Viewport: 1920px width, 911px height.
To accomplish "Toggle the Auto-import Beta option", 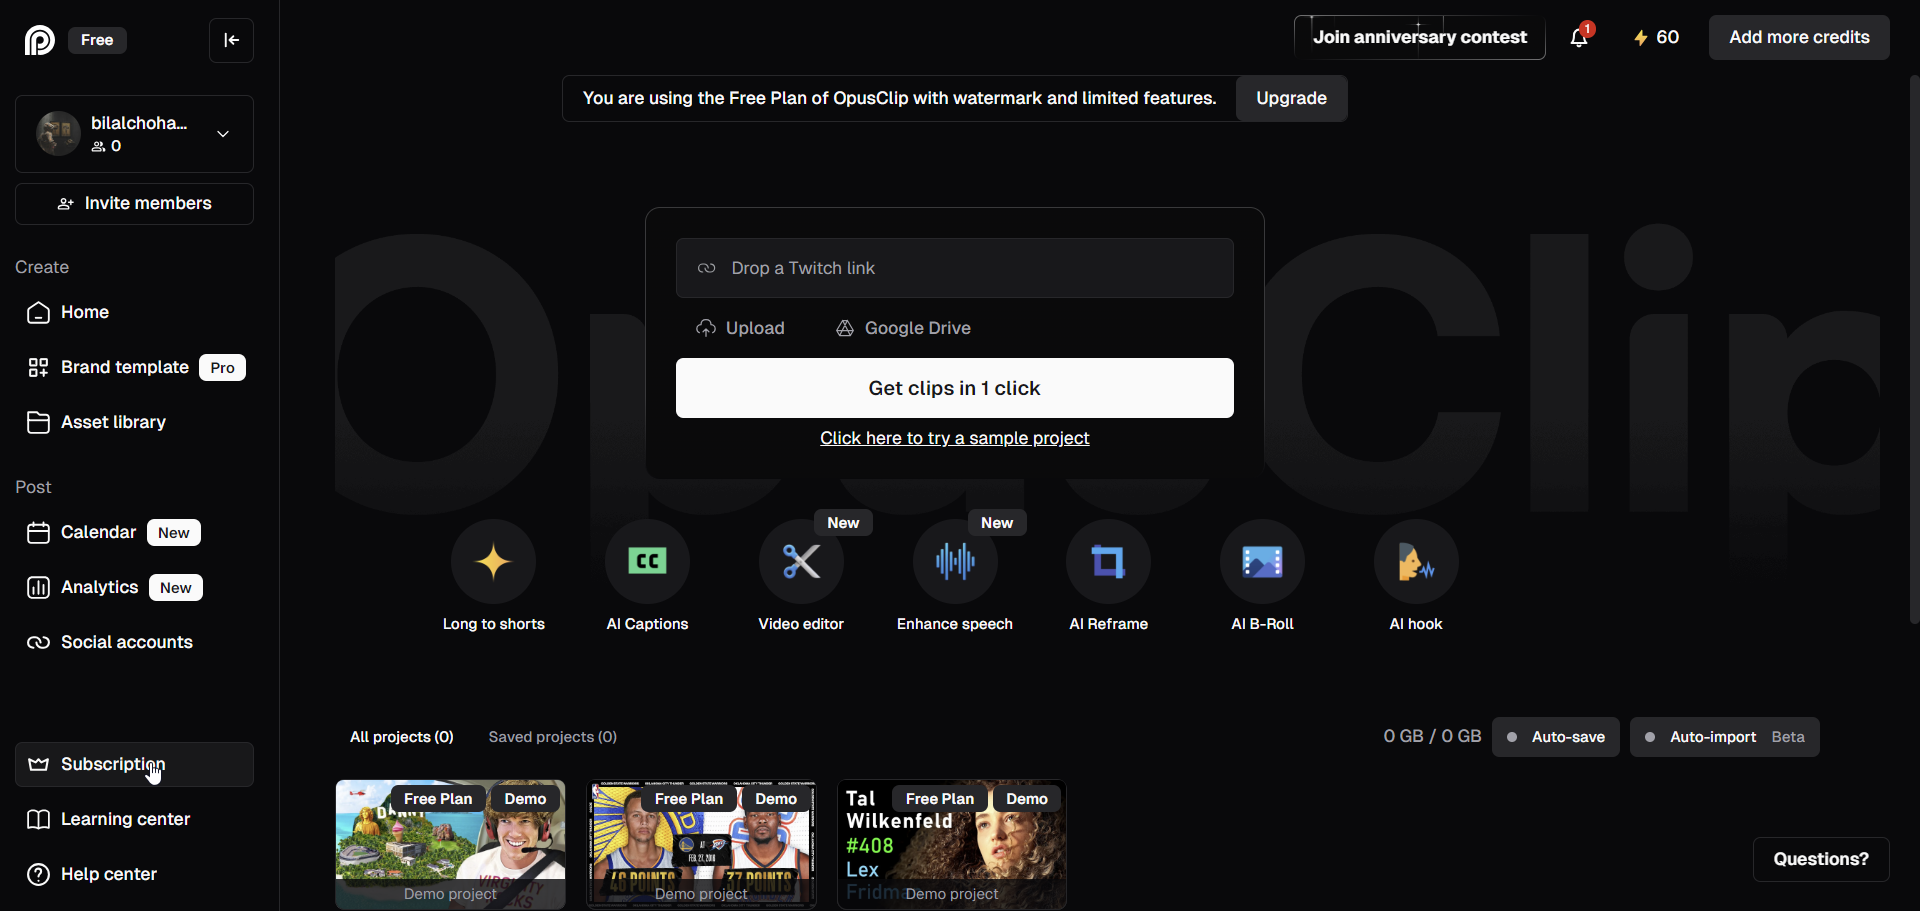I will pos(1724,737).
